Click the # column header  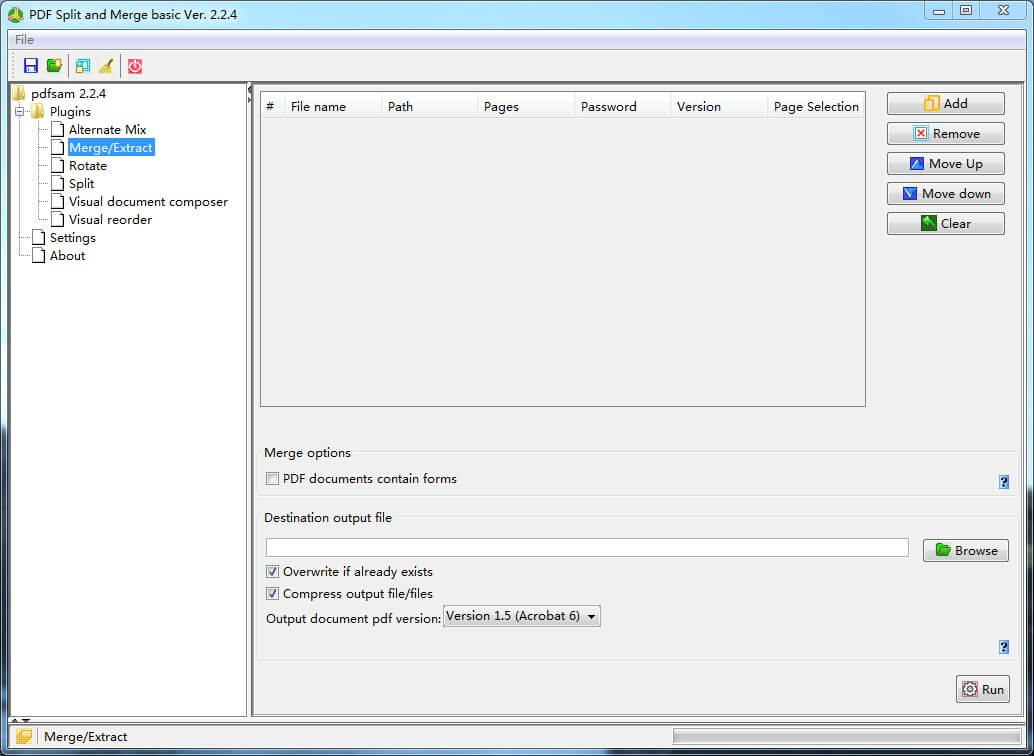point(272,106)
